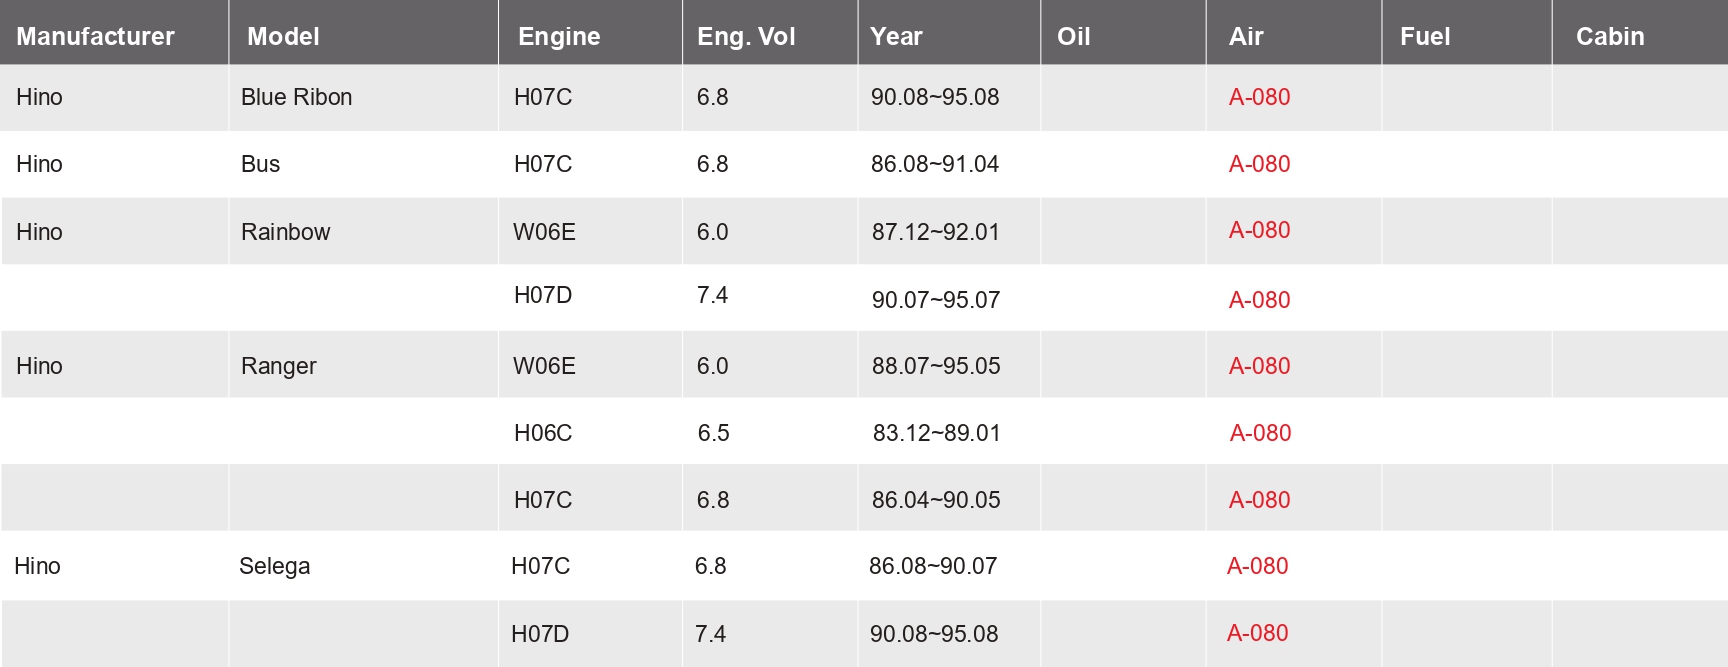Click A-080 link in the H06C engine row
The image size is (1728, 667).
pyautogui.click(x=1260, y=433)
